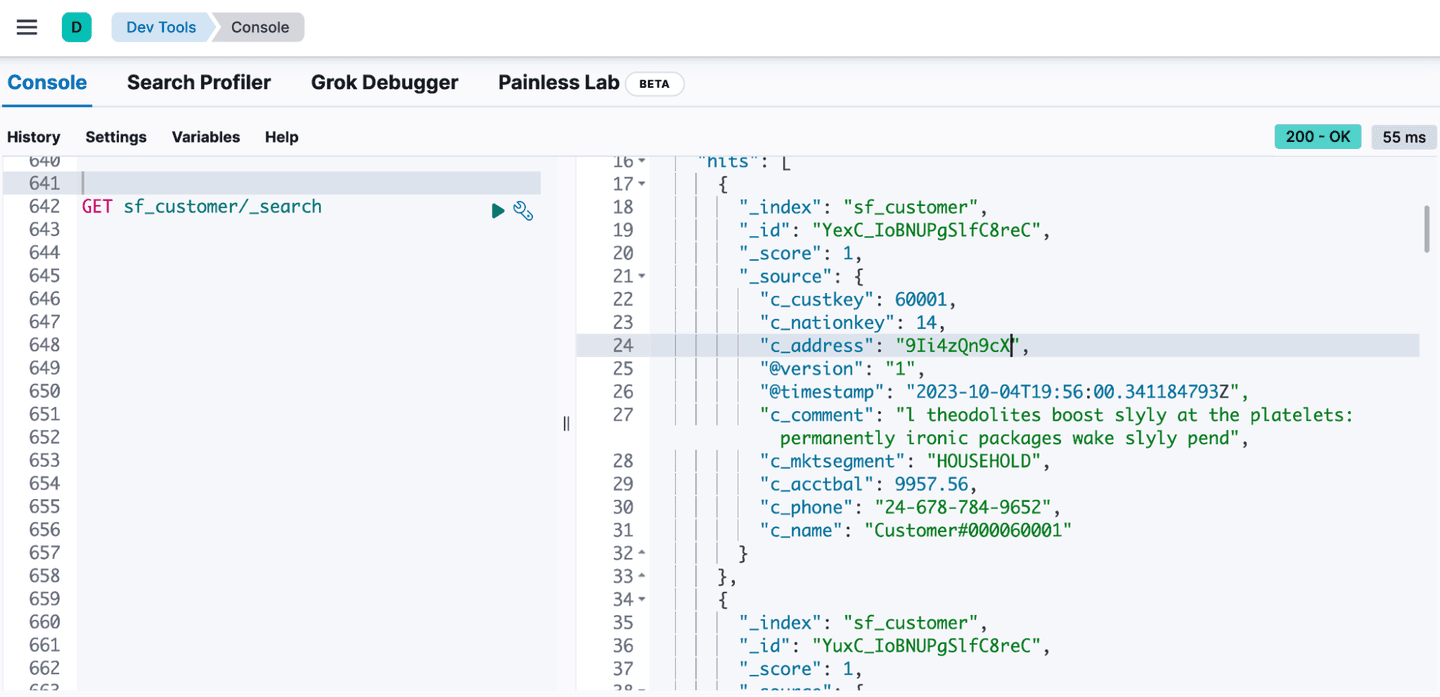Screen dimensions: 1440x697
Task: Open the Grok Debugger tab
Action: tap(385, 82)
